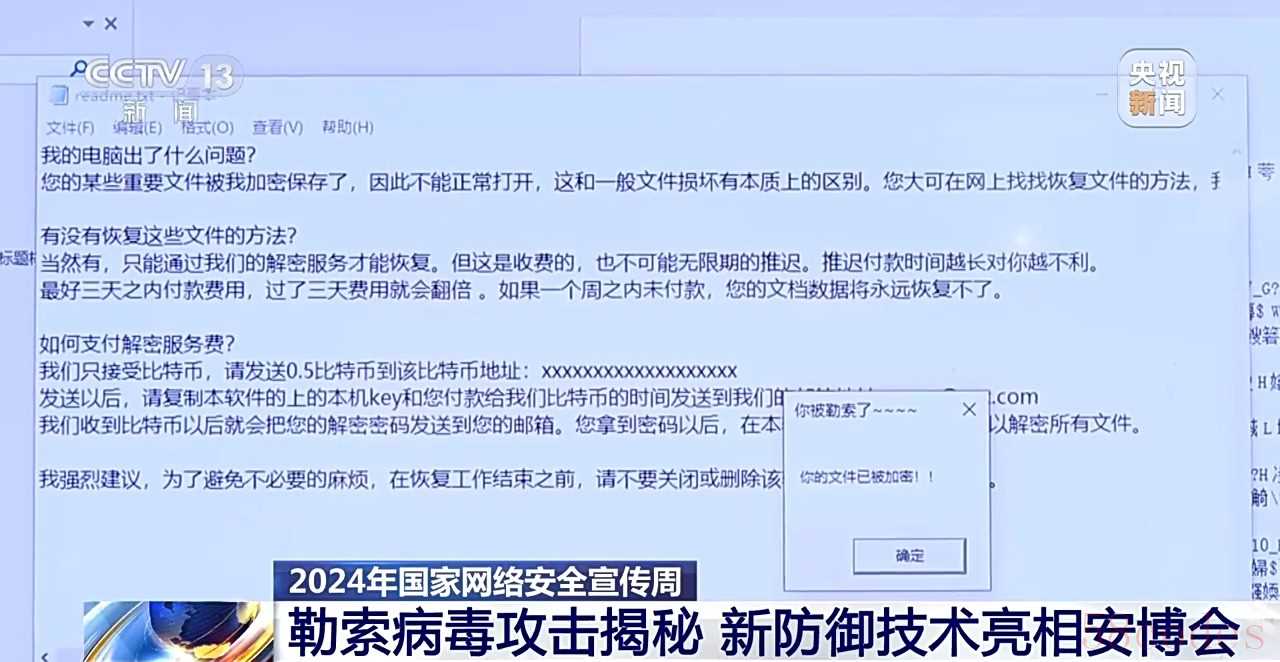Click the 有没有恢复这些文件的方法 heading line
This screenshot has width=1280, height=662.
[x=168, y=236]
